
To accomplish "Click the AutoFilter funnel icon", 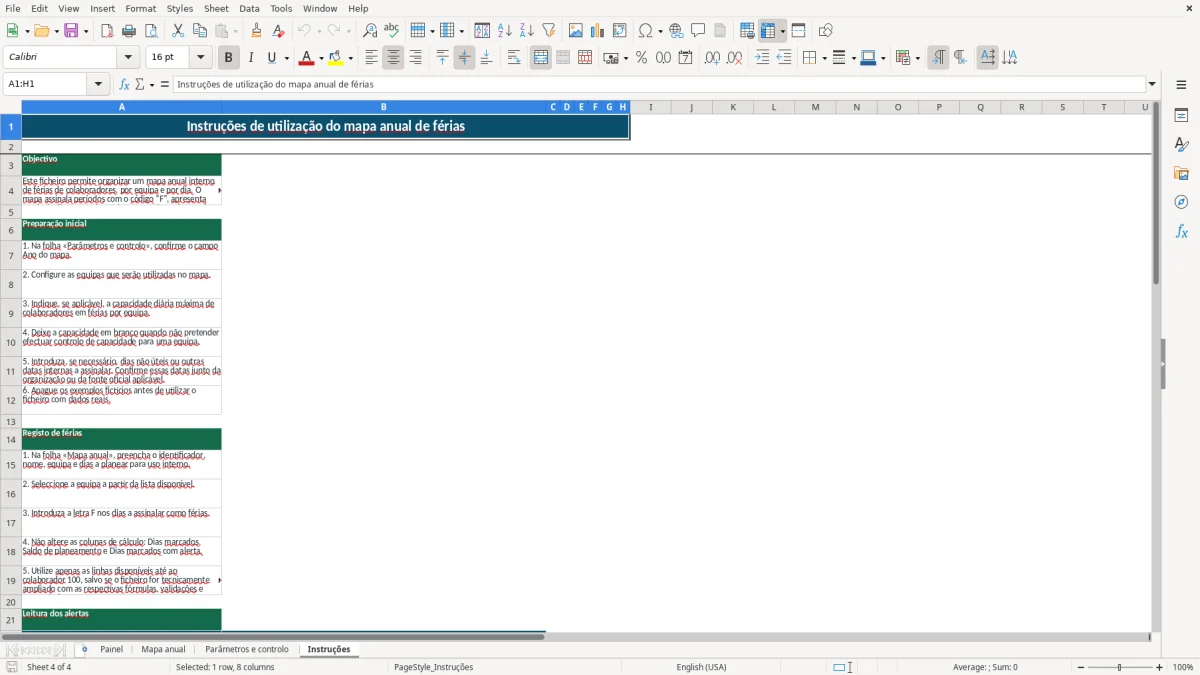I will (x=549, y=31).
